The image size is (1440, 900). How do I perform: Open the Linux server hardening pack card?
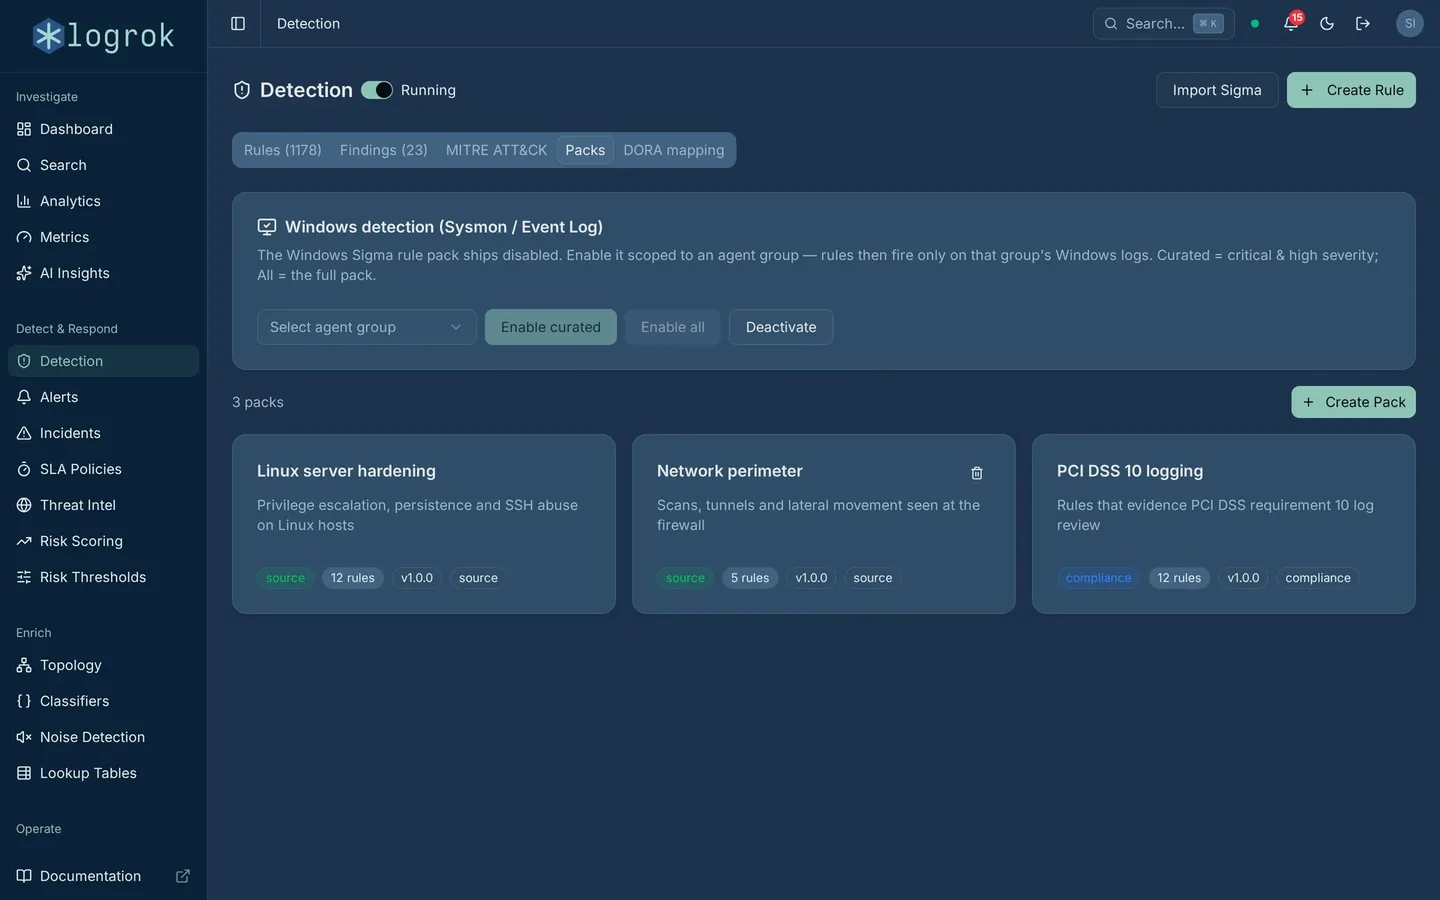[424, 524]
